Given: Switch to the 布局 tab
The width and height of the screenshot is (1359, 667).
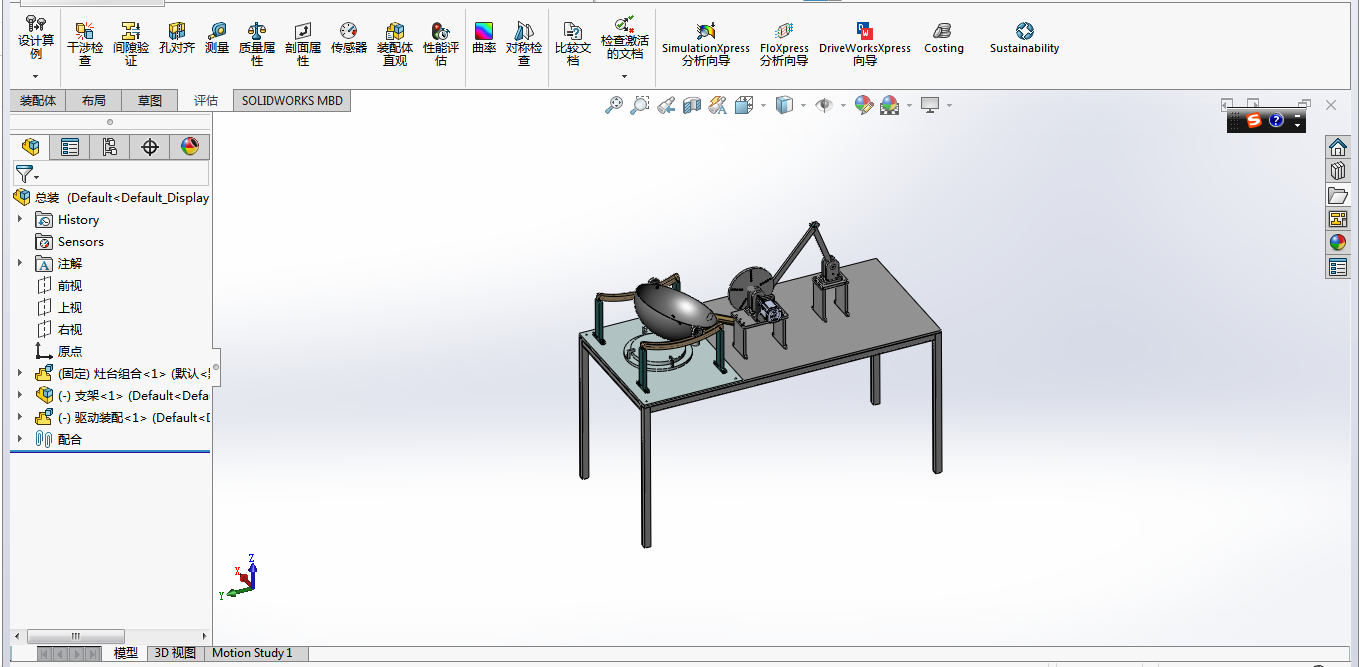Looking at the screenshot, I should pyautogui.click(x=93, y=101).
